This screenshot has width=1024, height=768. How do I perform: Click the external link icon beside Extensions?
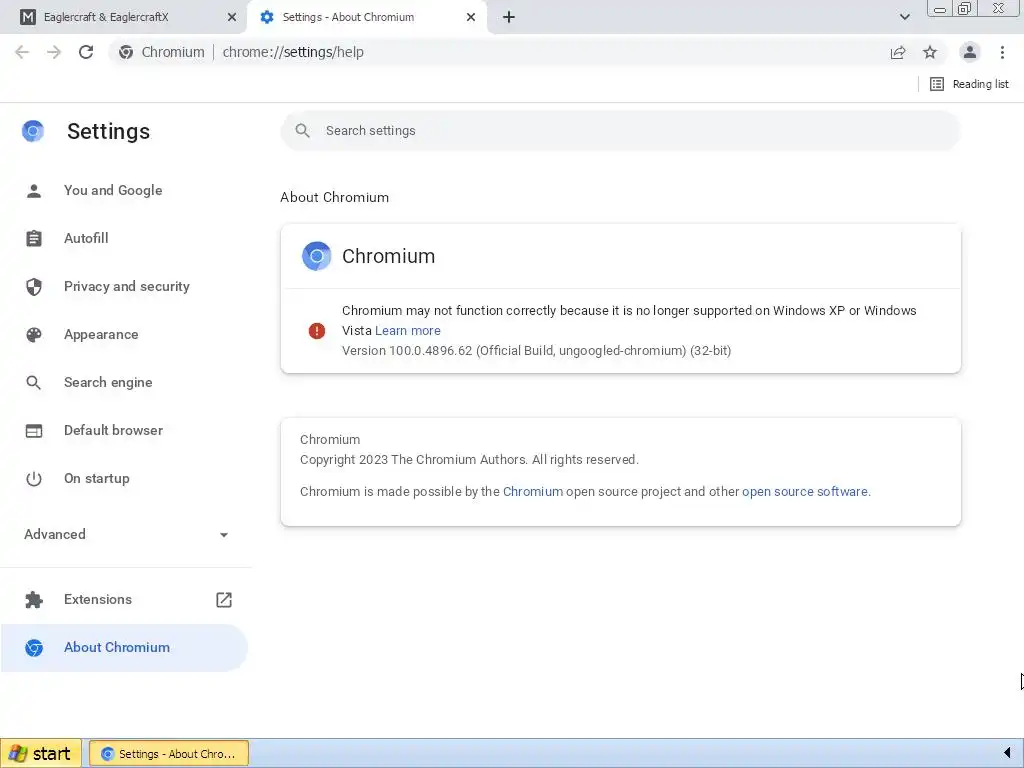point(223,600)
